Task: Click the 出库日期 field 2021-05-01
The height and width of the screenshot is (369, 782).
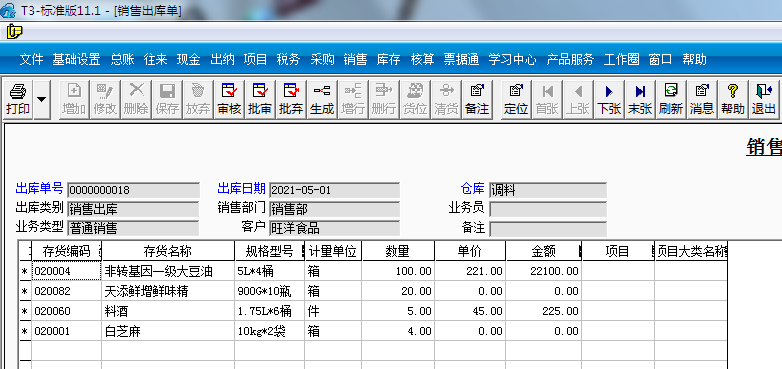Action: [335, 190]
